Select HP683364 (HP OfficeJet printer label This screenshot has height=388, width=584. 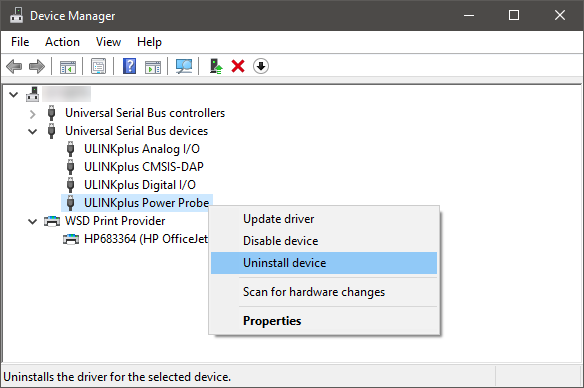click(x=146, y=239)
